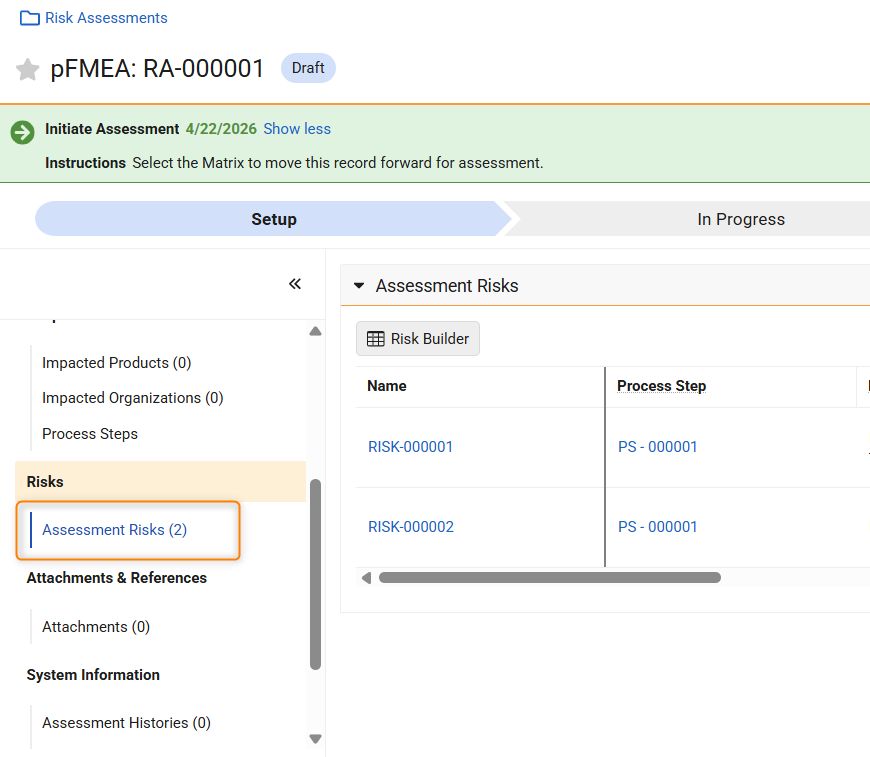The width and height of the screenshot is (870, 757).
Task: Collapse the left sidebar with double chevron
Action: pos(295,284)
